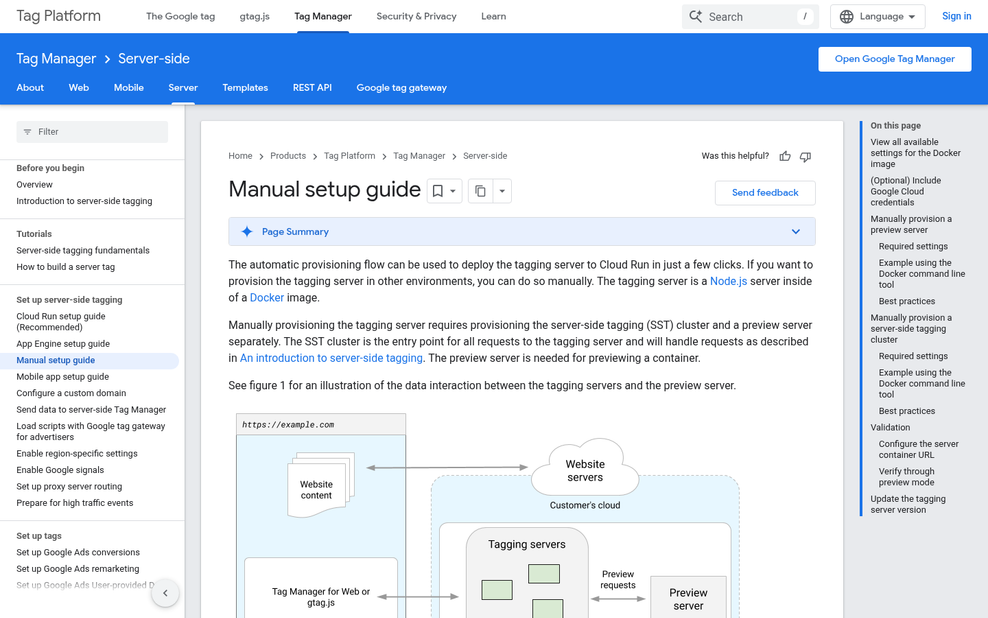Screen dimensions: 988x618
Task: Open the Docker link in the paragraph
Action: coord(267,297)
